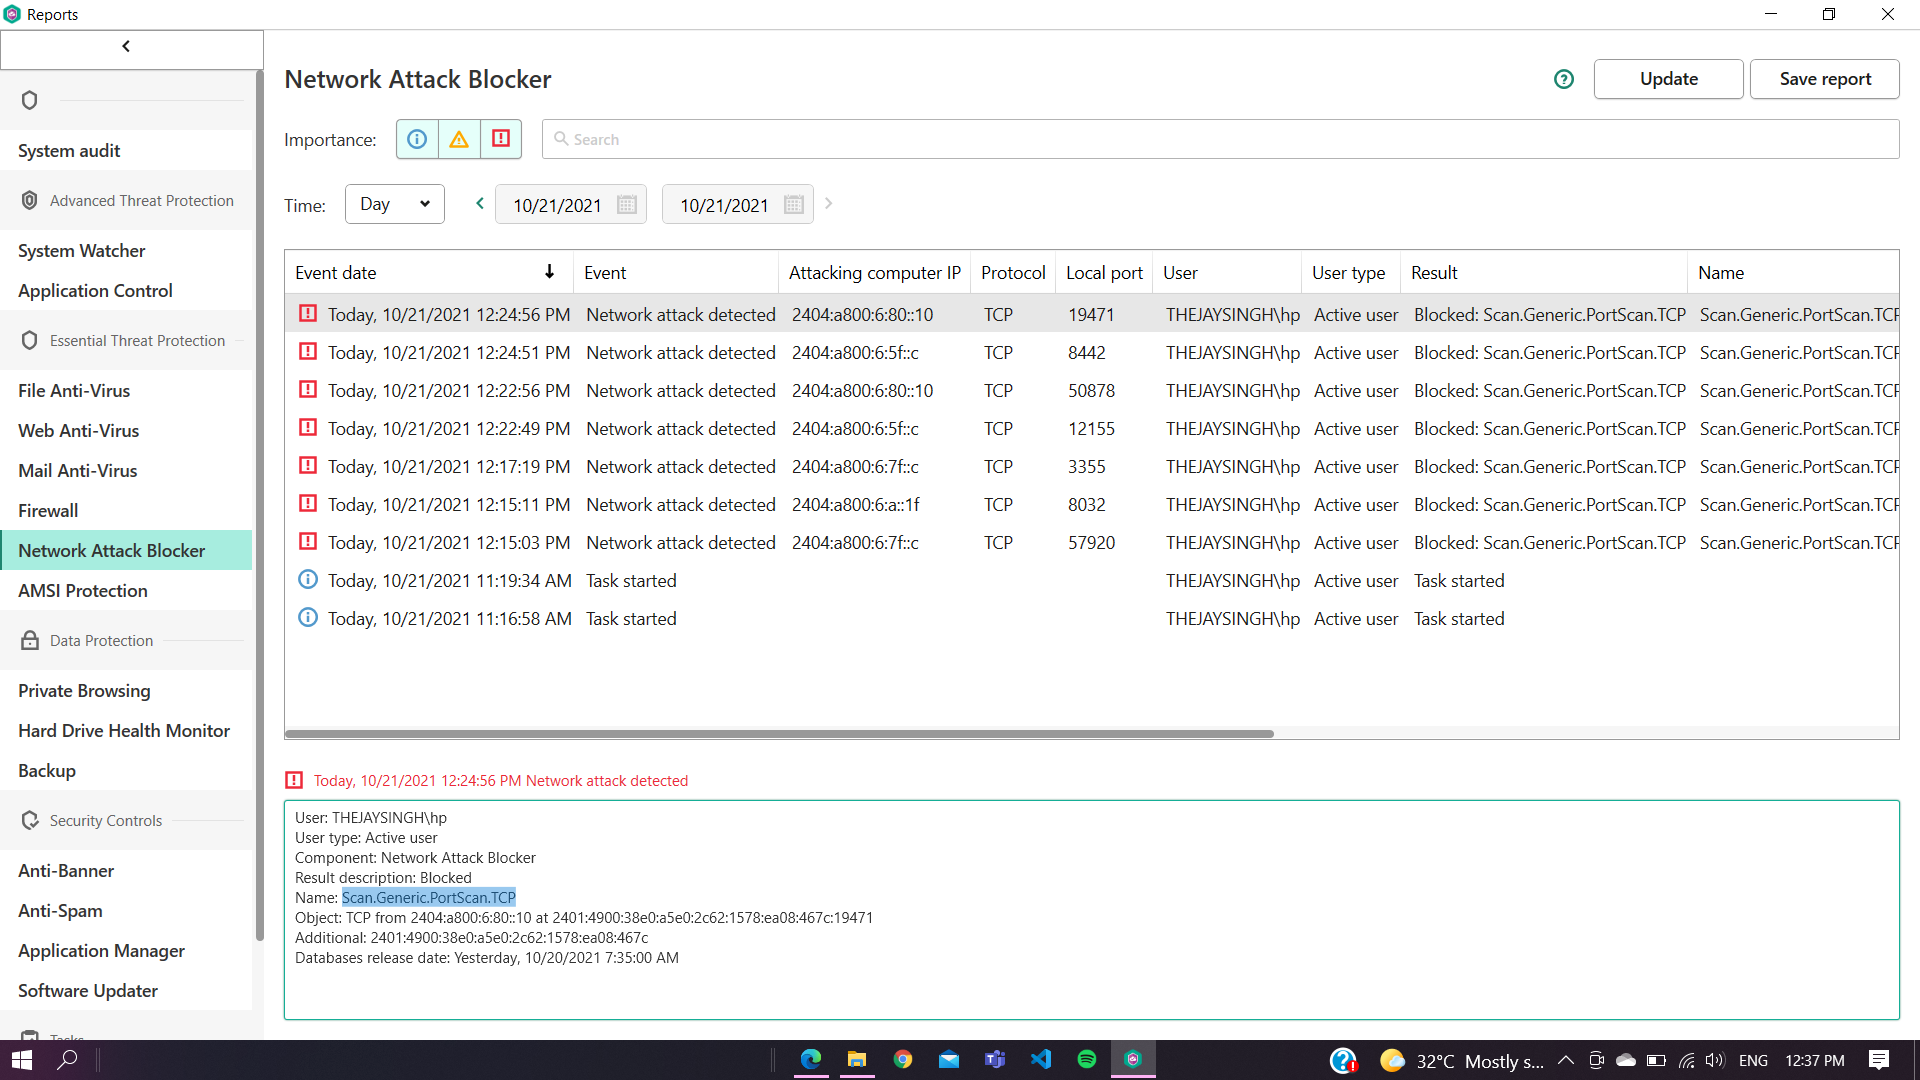Click the green help question icon

[1564, 79]
